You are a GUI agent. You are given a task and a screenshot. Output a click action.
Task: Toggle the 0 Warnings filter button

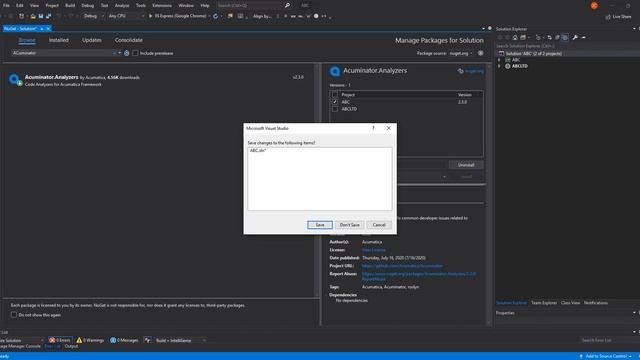[x=90, y=340]
